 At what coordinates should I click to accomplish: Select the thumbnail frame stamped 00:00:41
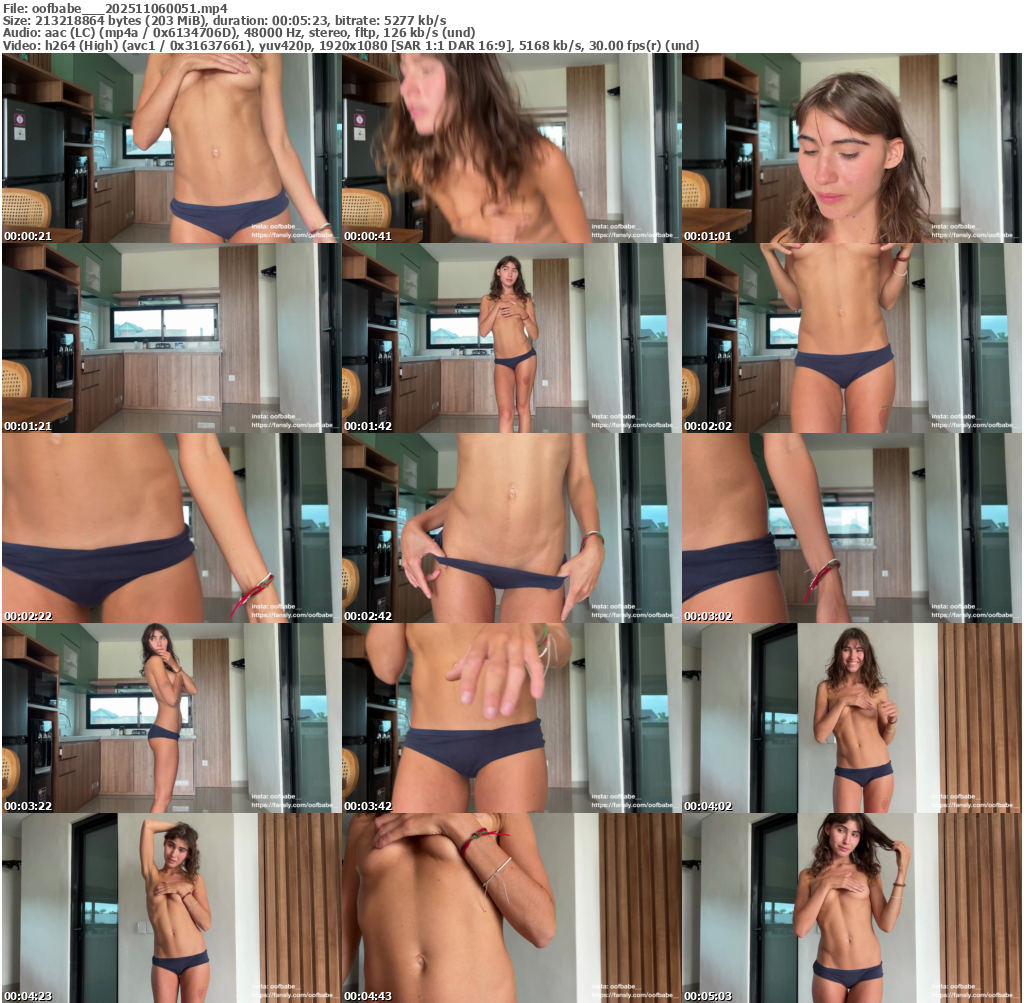[512, 148]
